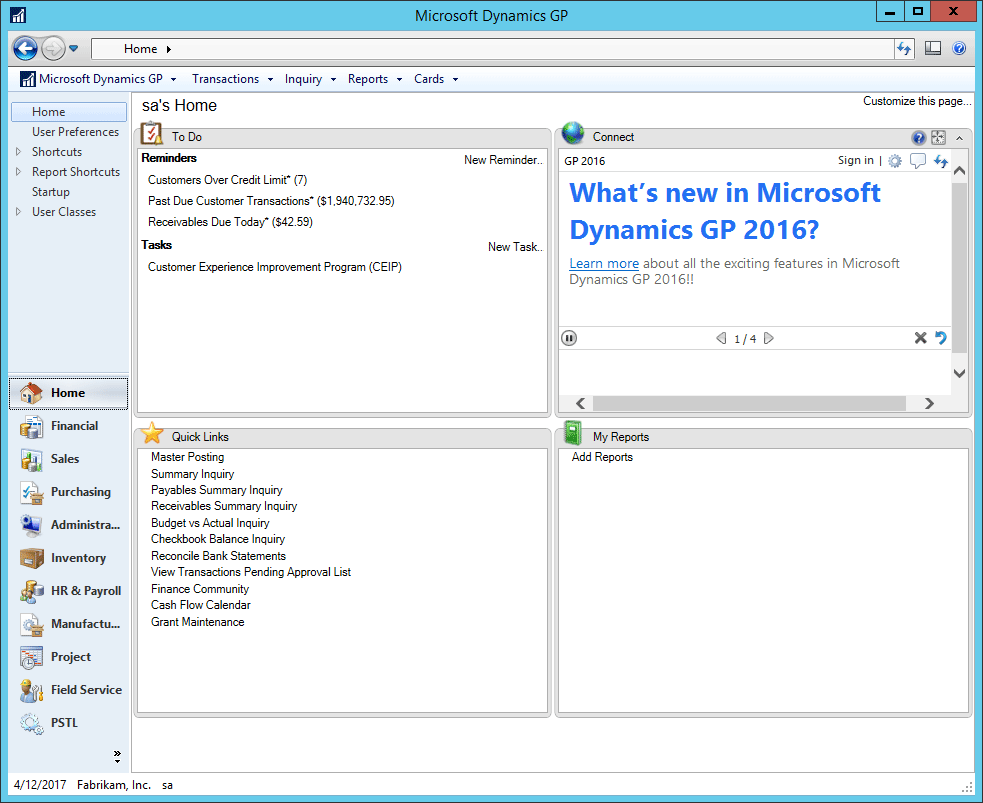The width and height of the screenshot is (983, 803).
Task: Click the New Task link
Action: pos(515,247)
